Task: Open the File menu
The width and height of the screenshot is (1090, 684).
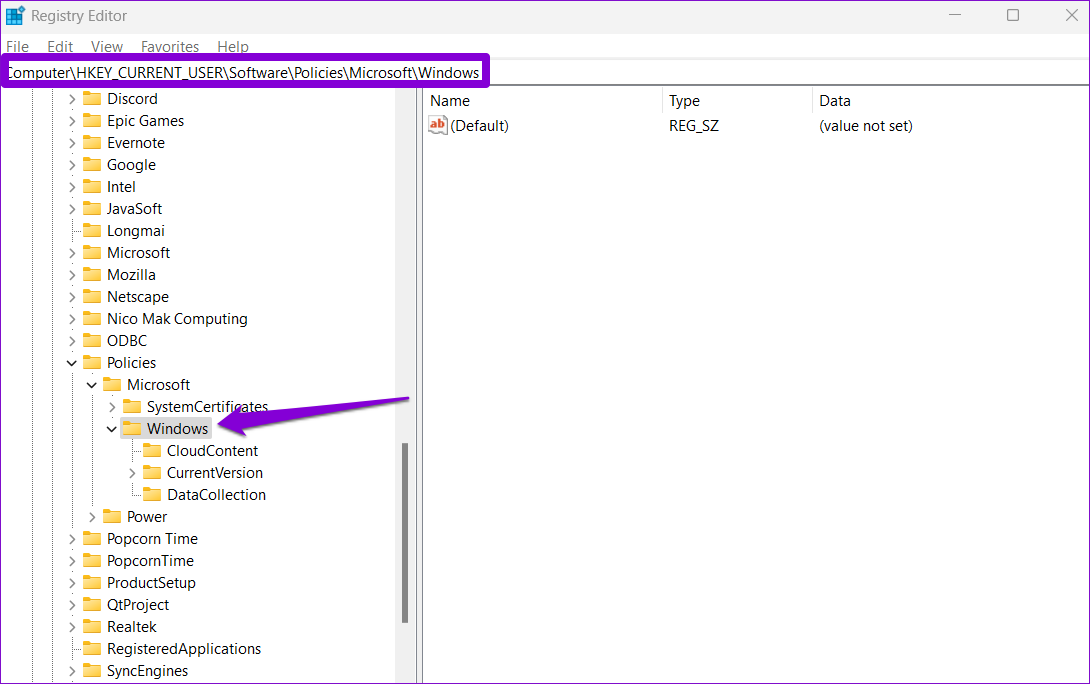Action: click(17, 47)
